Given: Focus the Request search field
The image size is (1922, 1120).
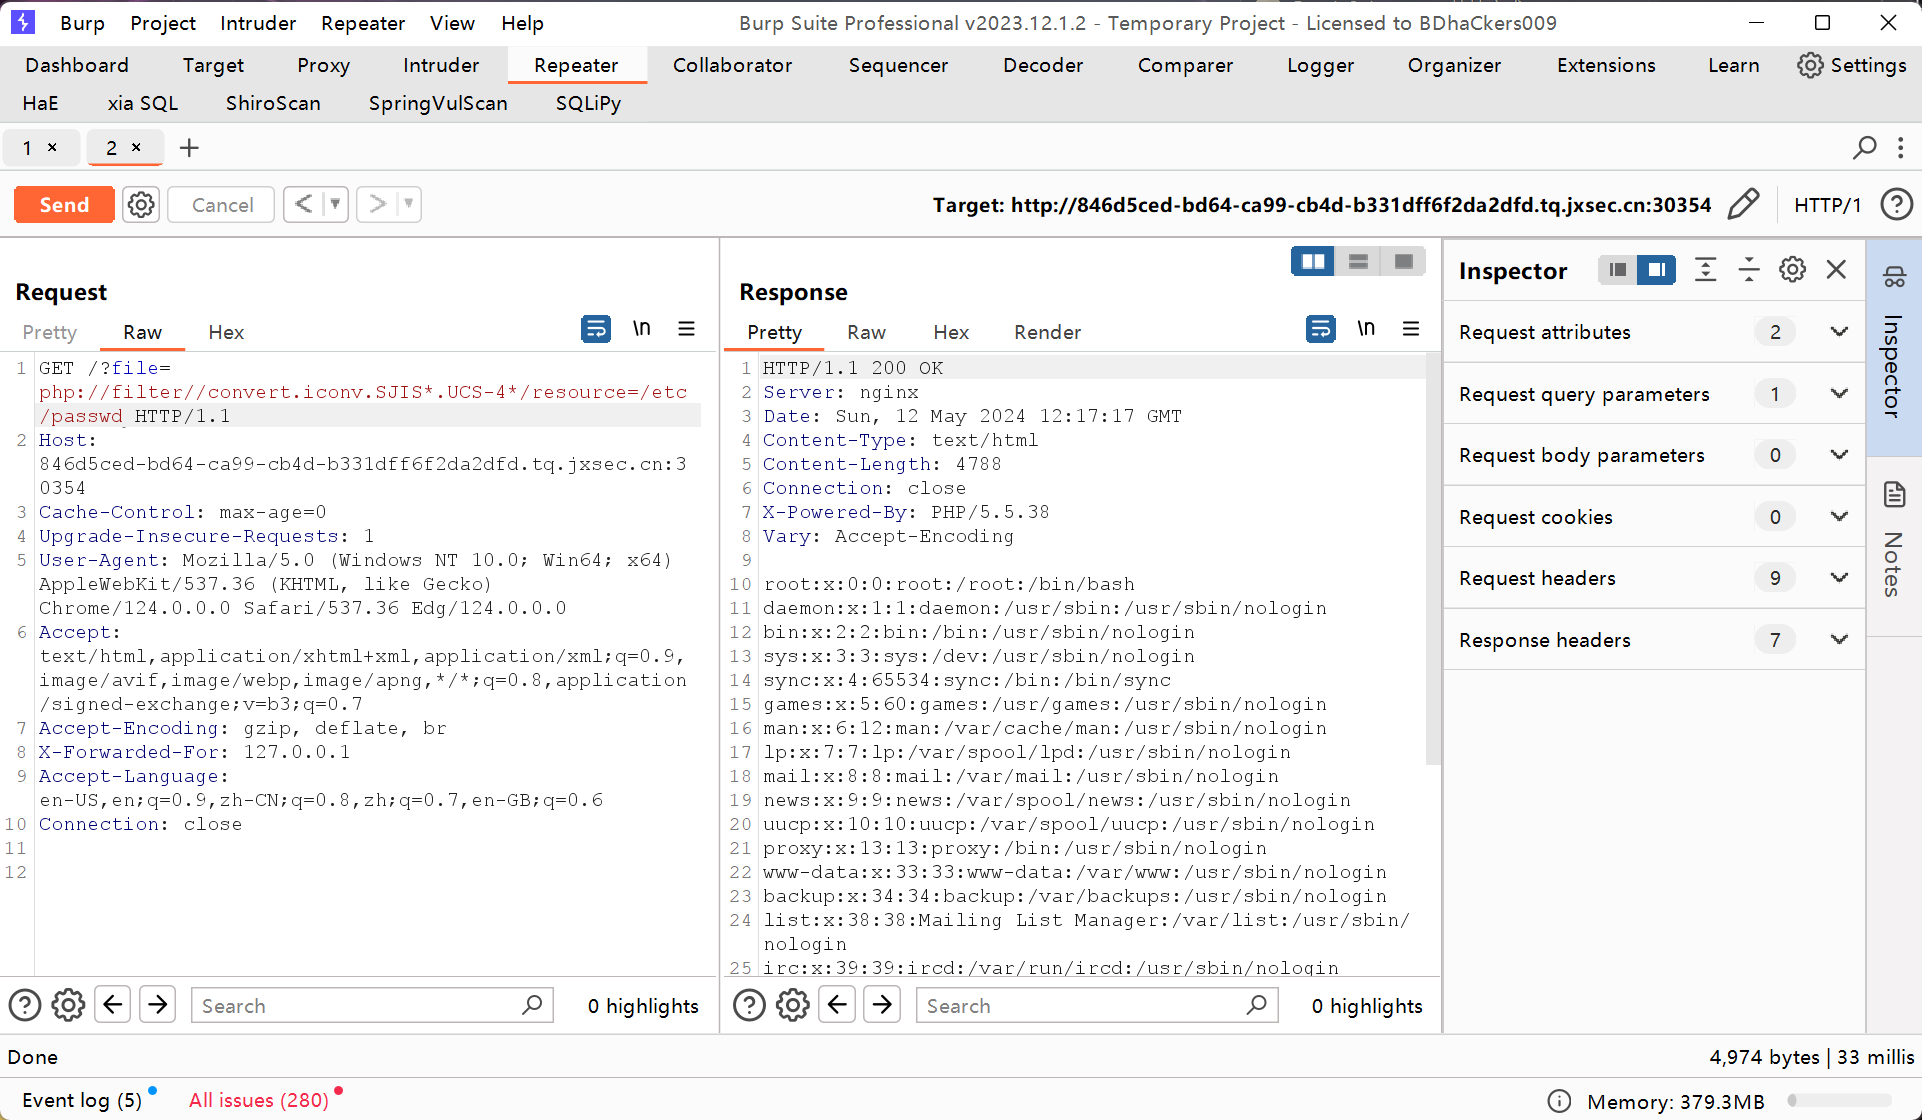Looking at the screenshot, I should coord(372,1005).
